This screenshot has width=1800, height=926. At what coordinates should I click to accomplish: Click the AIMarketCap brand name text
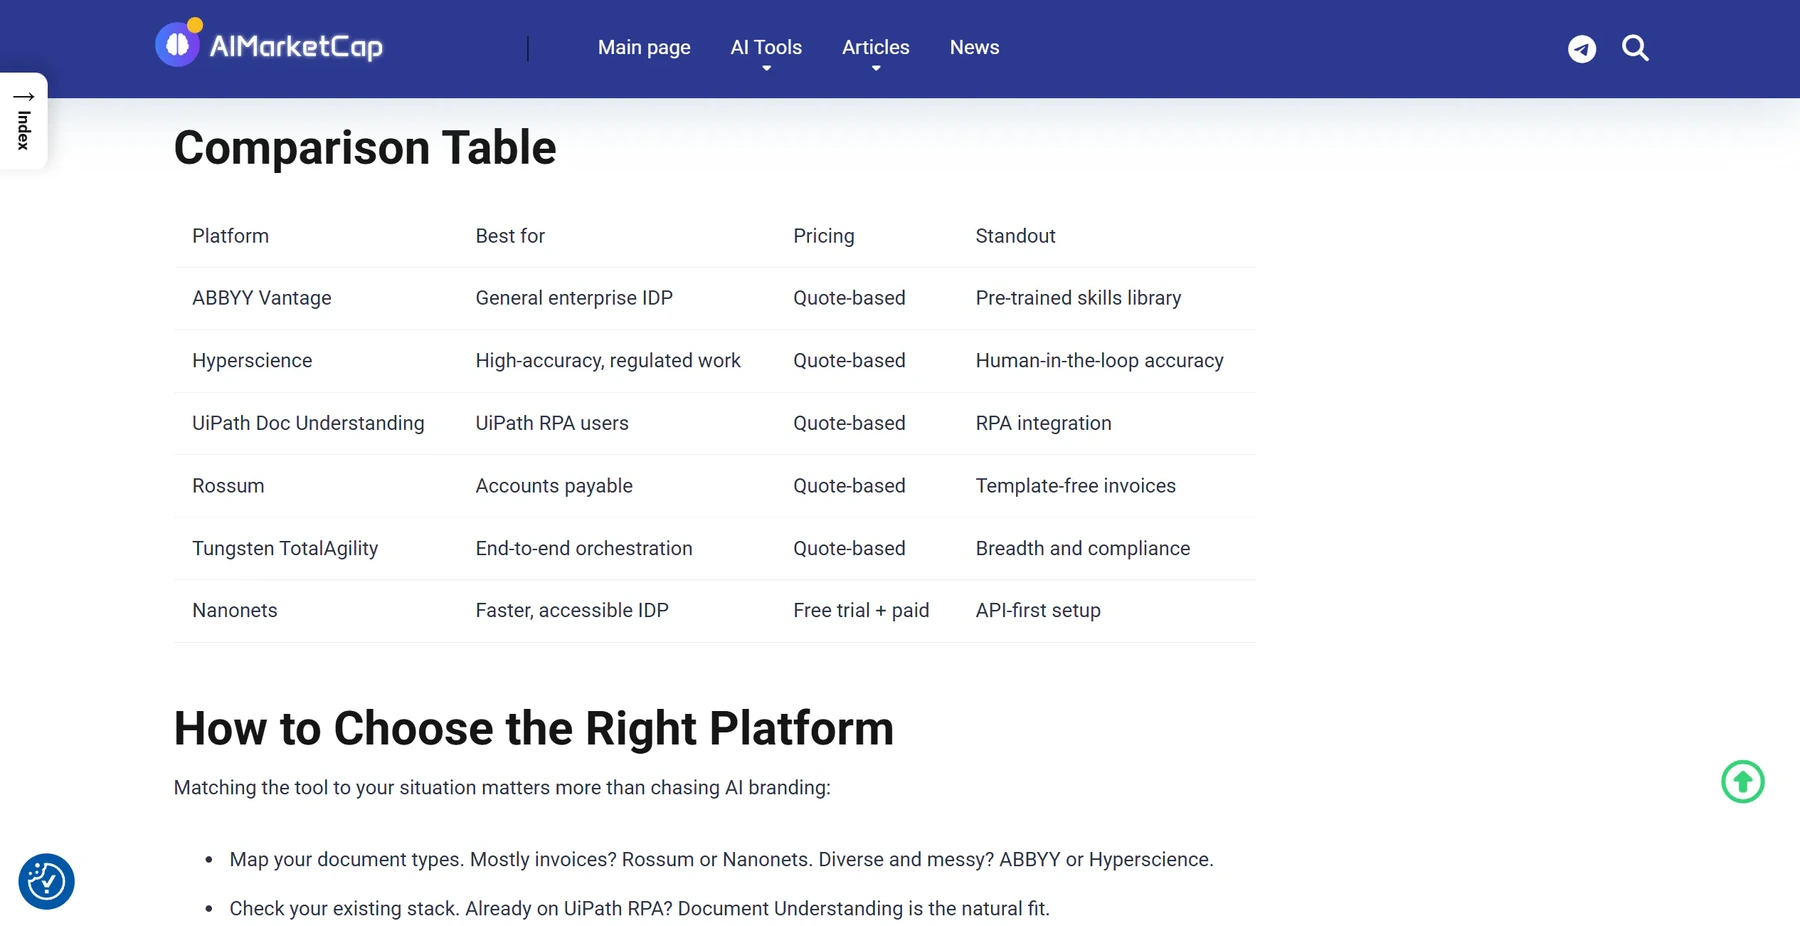[x=296, y=46]
